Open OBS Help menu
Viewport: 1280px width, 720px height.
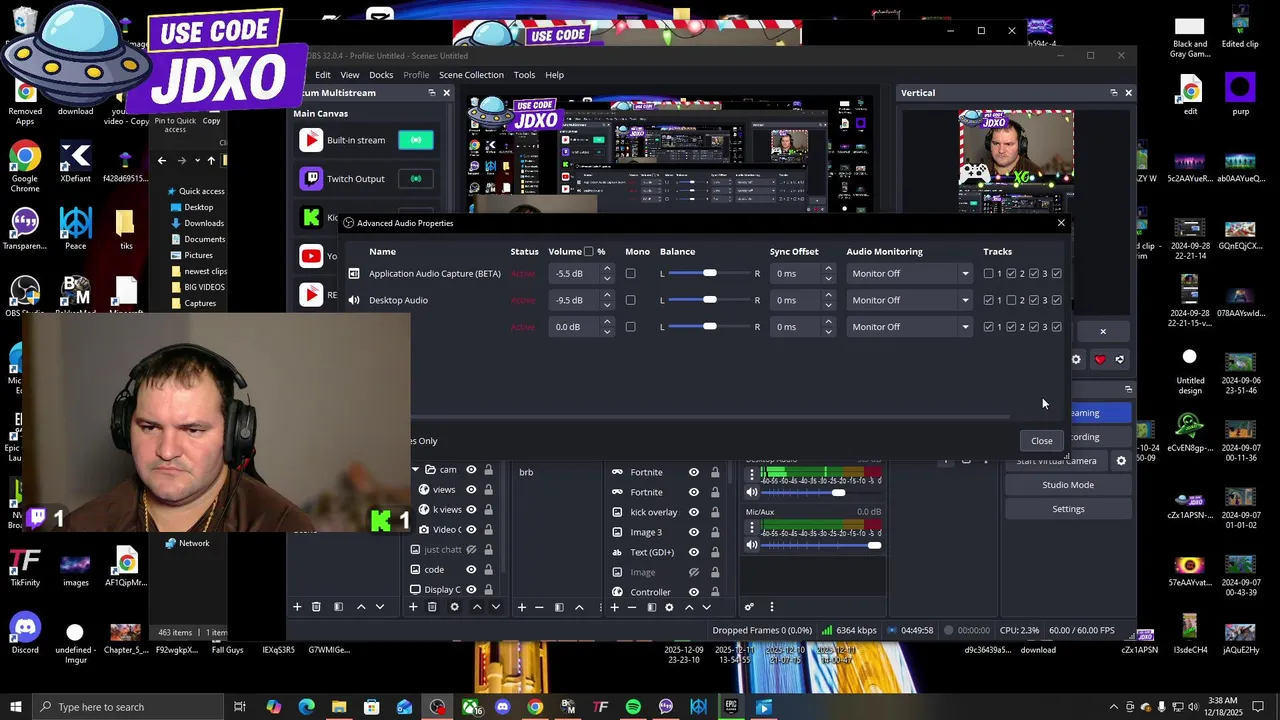click(554, 75)
